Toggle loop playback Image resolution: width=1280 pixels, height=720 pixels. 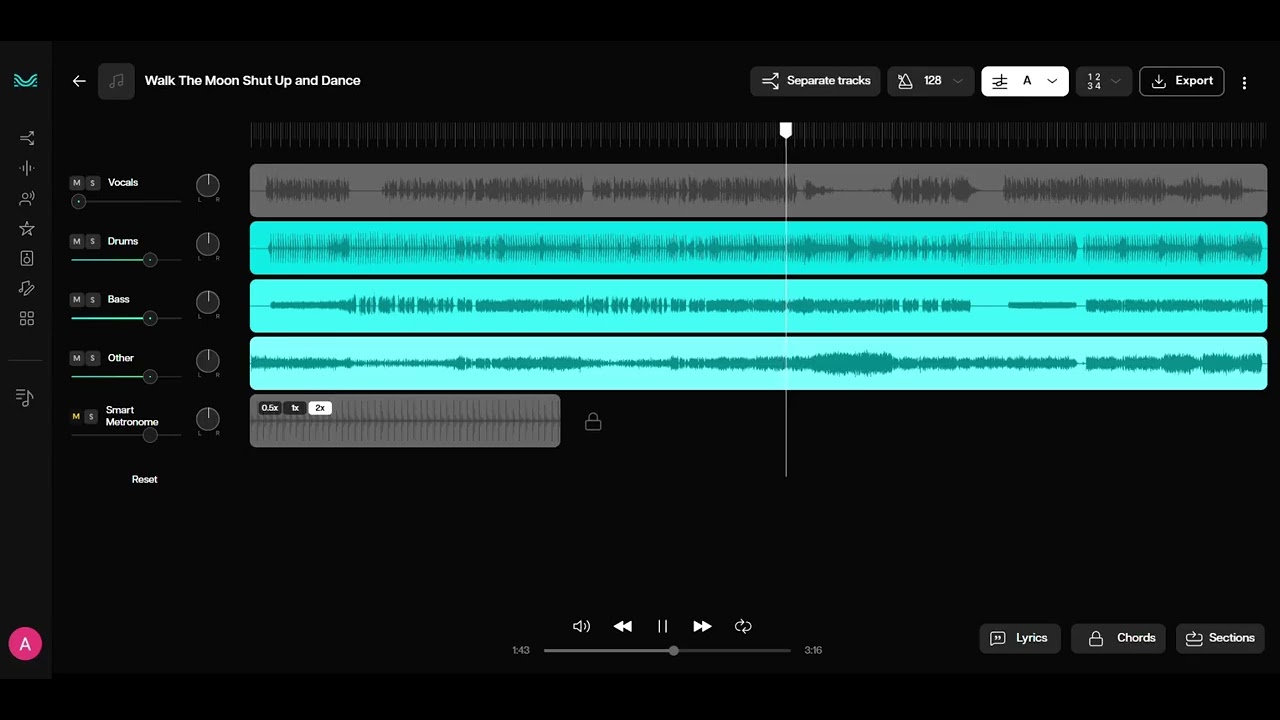(743, 626)
